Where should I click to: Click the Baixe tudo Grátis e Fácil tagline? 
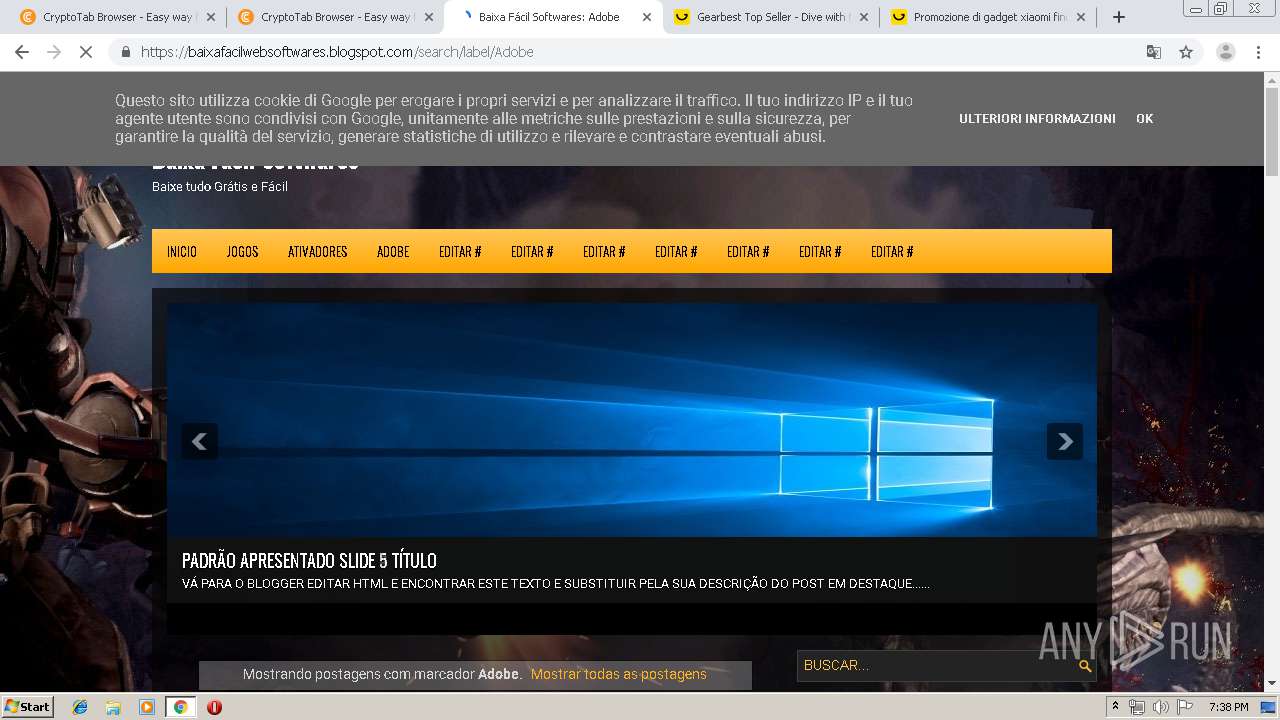pyautogui.click(x=220, y=187)
